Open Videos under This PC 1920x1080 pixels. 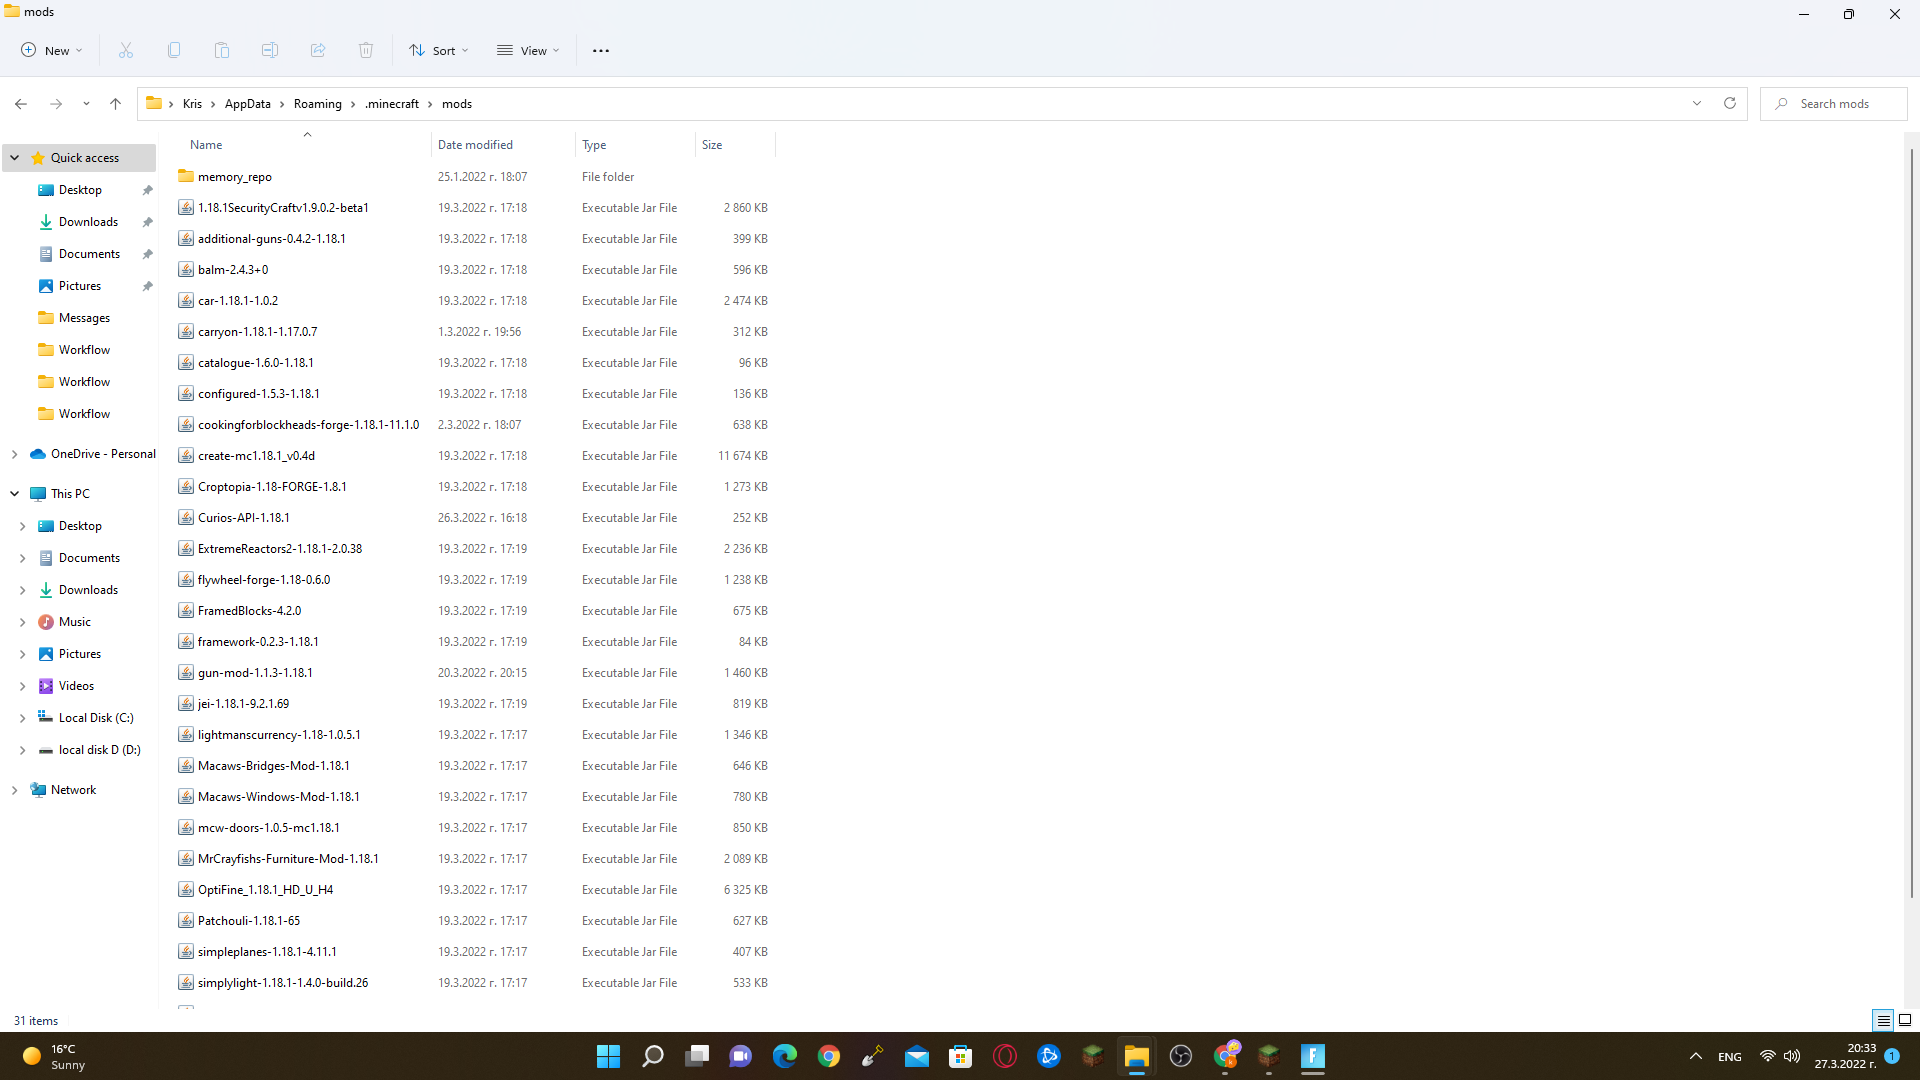76,686
